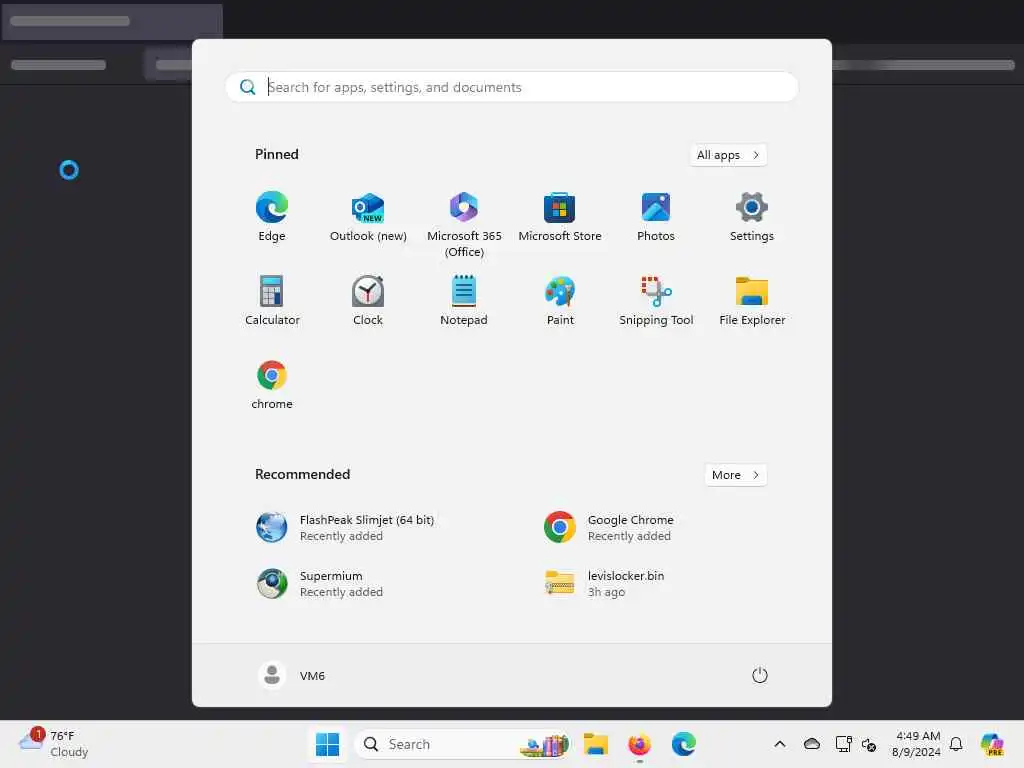Image resolution: width=1024 pixels, height=768 pixels.
Task: Launch the pinned chrome app
Action: (272, 385)
